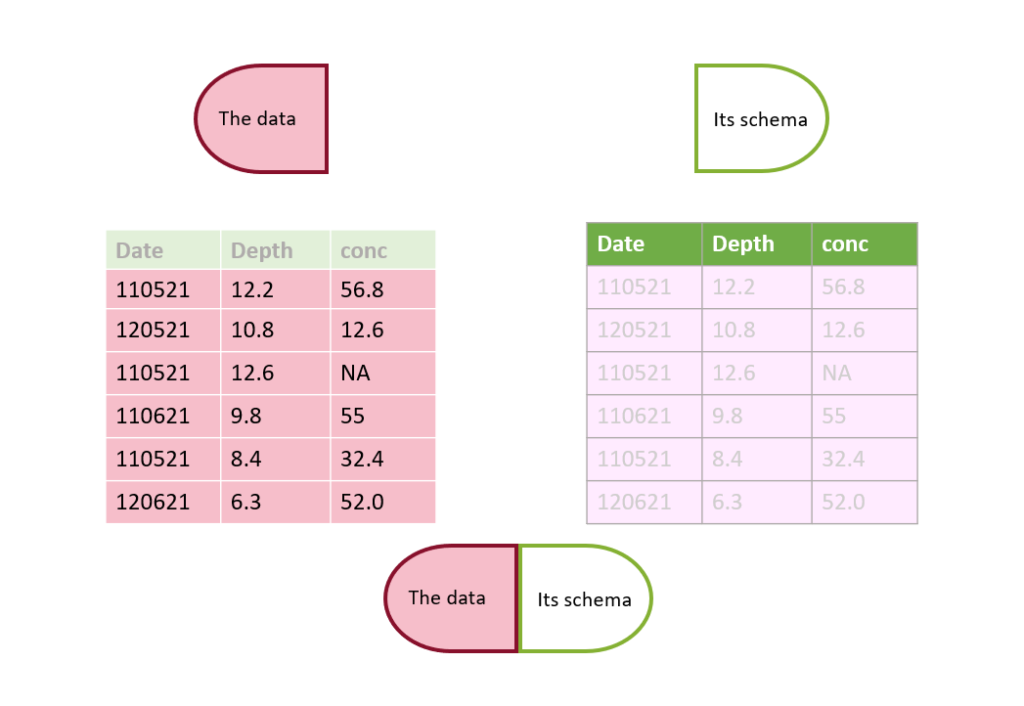Click the faded '52.0' cell in the right table
Screen dimensions: 1024x706
pos(865,502)
